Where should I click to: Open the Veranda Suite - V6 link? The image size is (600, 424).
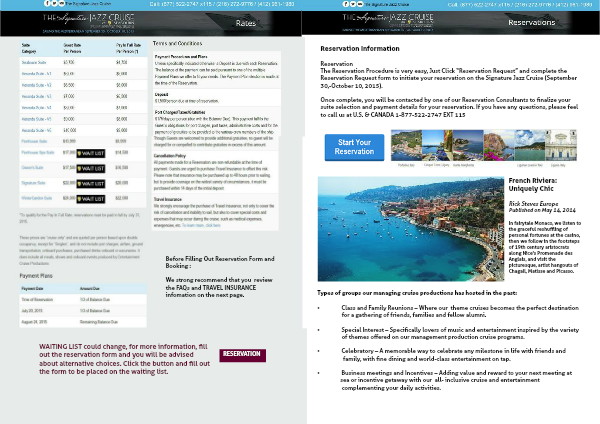pyautogui.click(x=36, y=130)
